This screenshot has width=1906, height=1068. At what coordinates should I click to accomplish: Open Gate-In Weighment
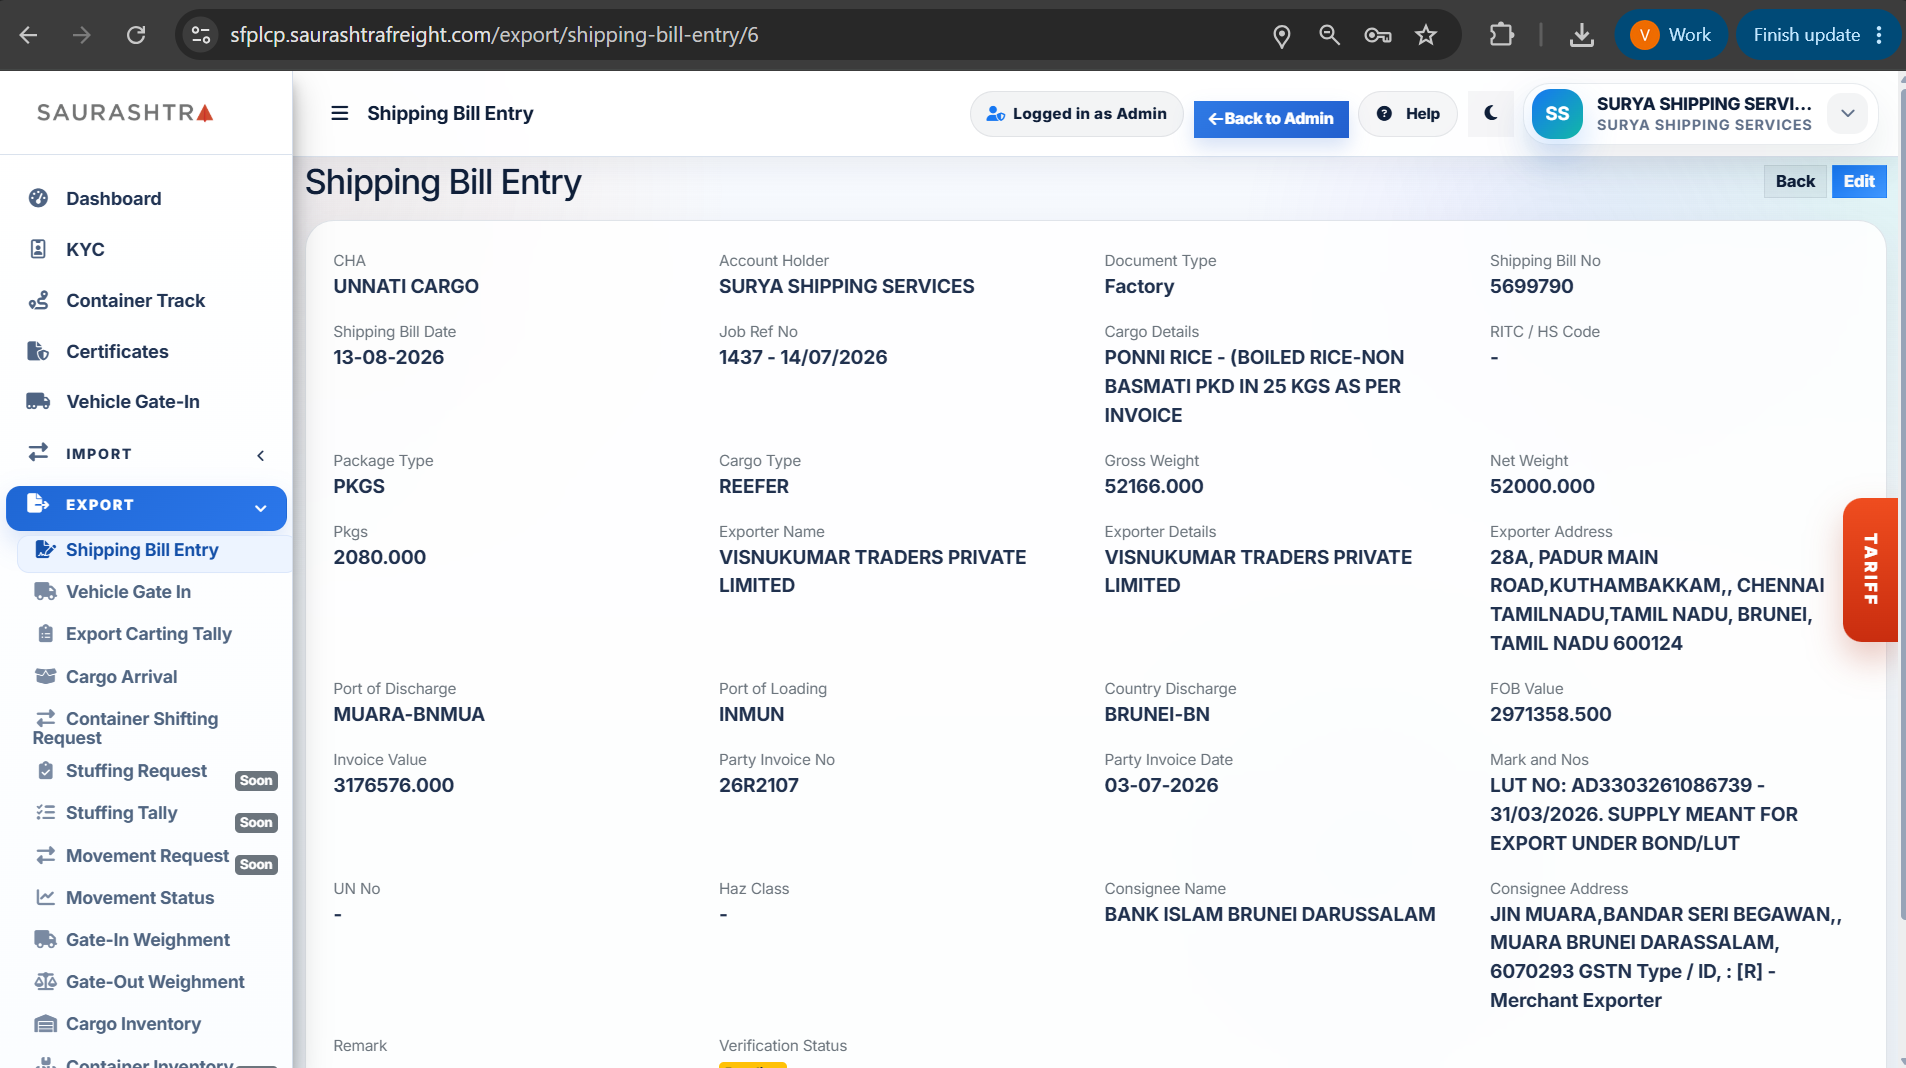147,940
